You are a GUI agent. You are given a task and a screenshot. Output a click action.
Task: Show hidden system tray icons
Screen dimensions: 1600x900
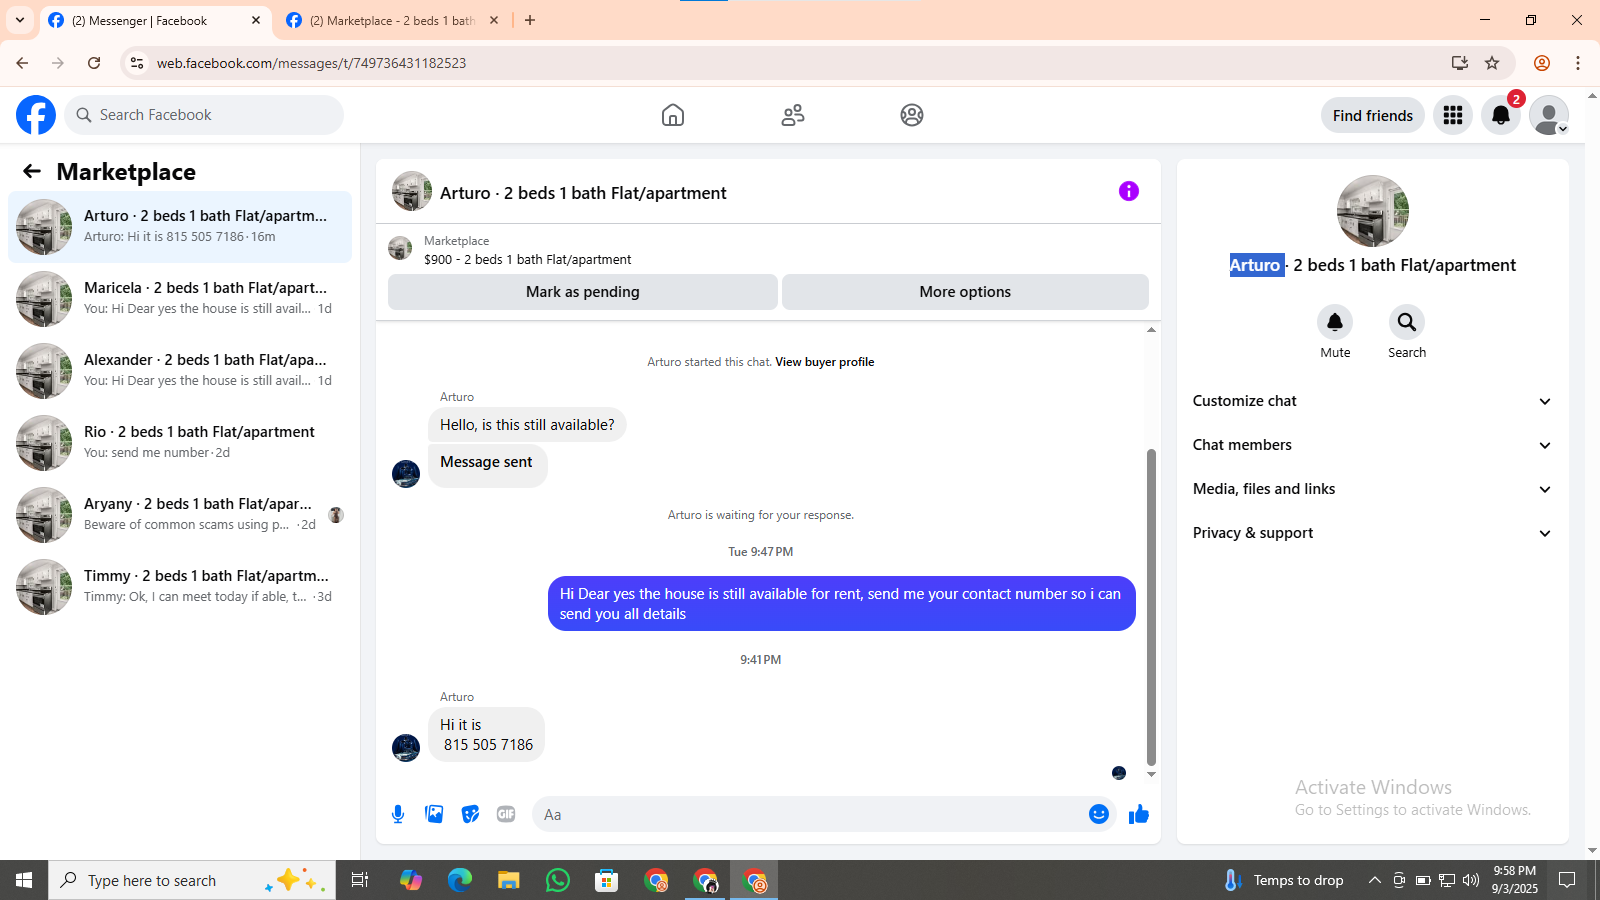point(1375,880)
